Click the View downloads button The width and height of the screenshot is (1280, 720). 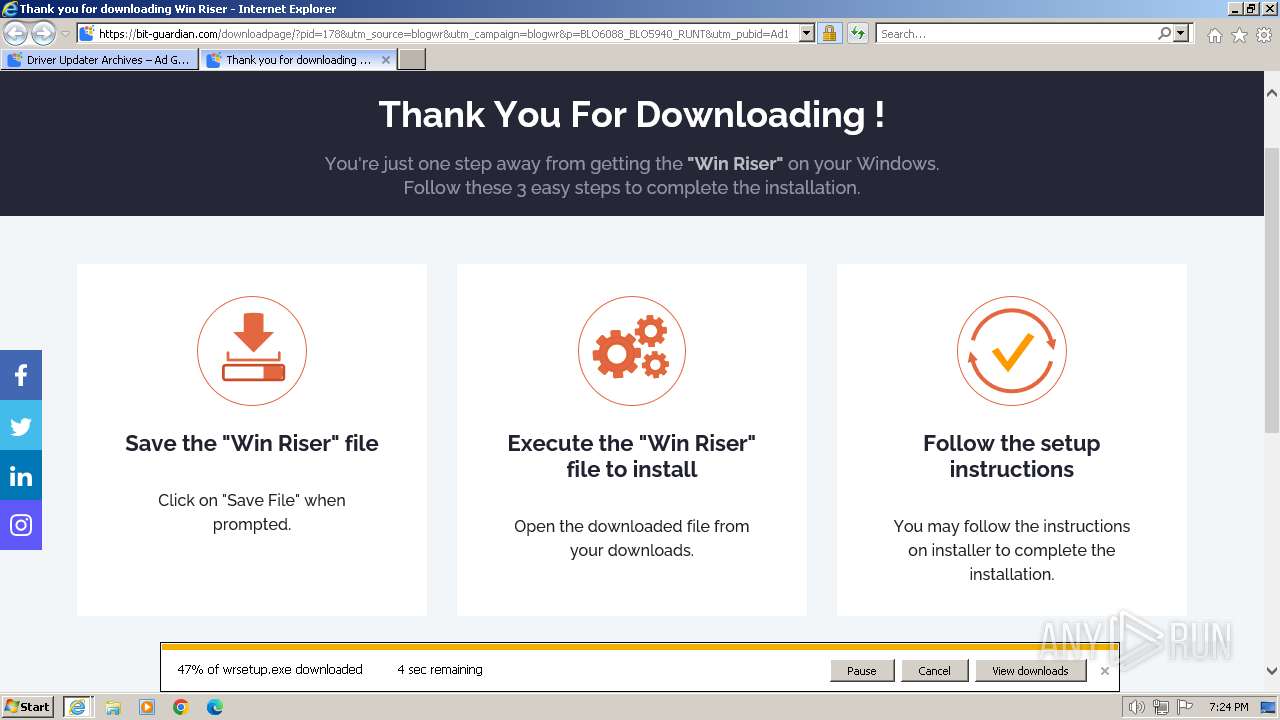coord(1030,671)
